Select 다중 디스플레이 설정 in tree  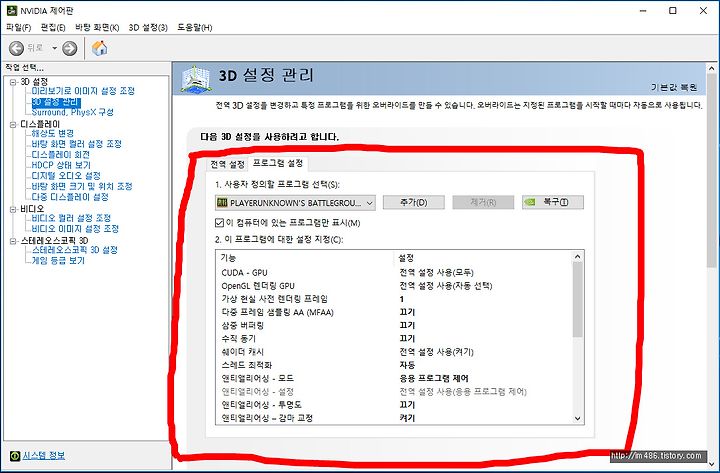coord(70,197)
